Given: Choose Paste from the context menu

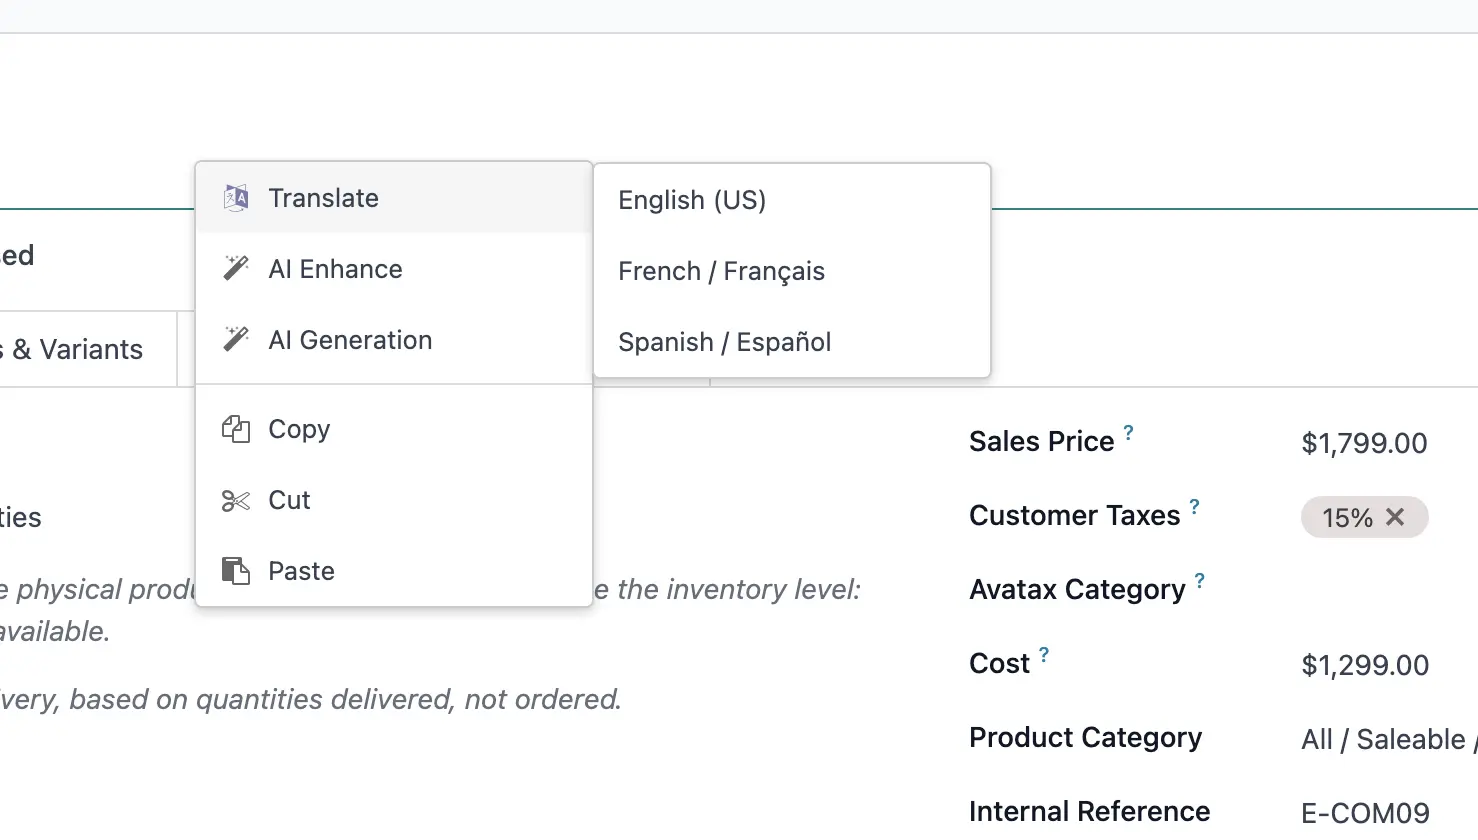Looking at the screenshot, I should (x=301, y=570).
